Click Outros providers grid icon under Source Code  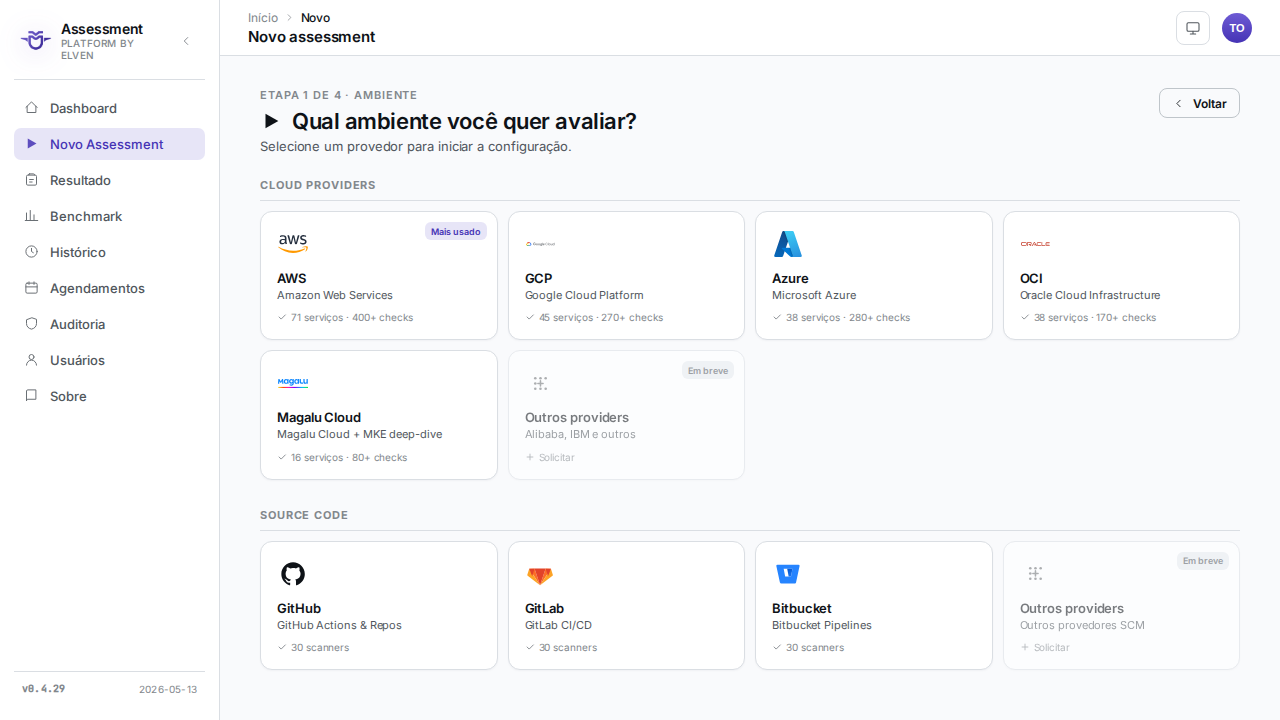tap(1035, 573)
